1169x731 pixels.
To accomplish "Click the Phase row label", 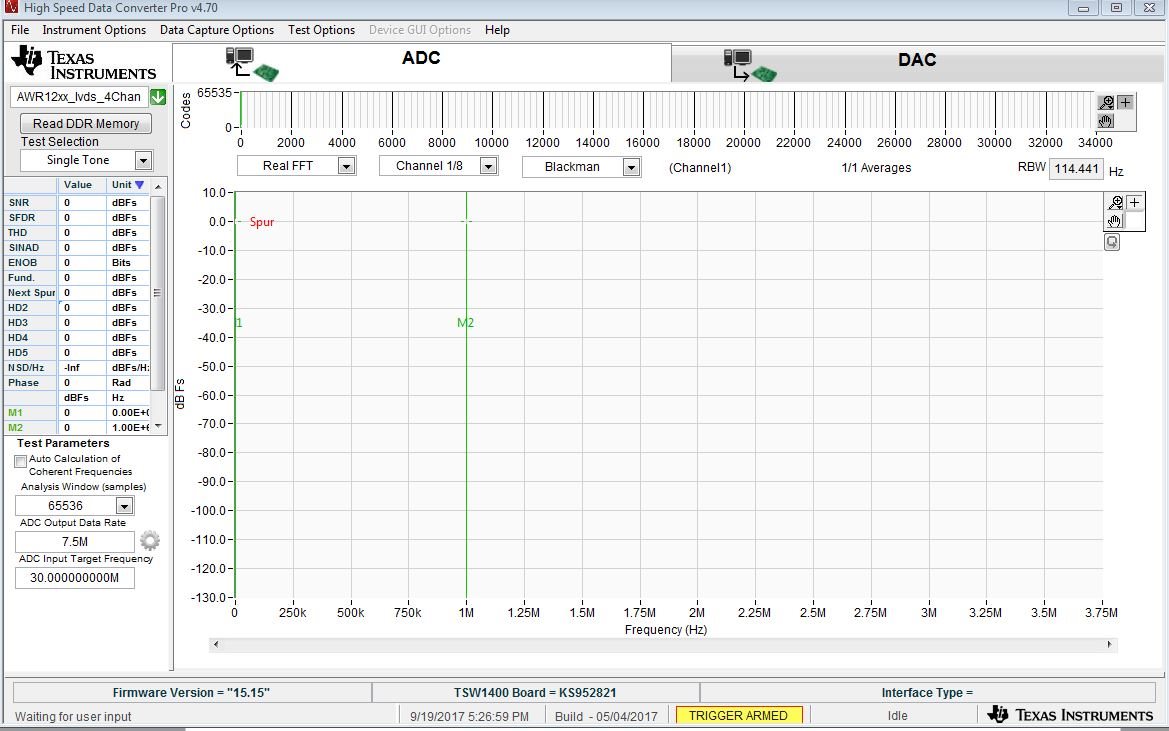I will coord(23,382).
